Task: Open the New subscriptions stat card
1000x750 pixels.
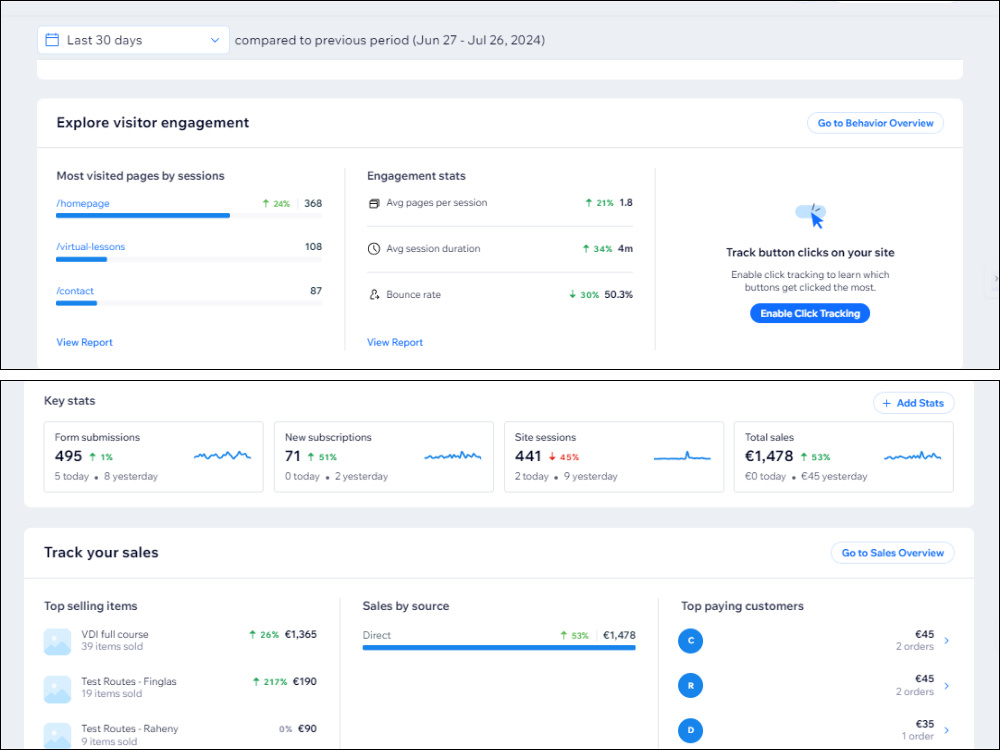Action: click(x=384, y=457)
